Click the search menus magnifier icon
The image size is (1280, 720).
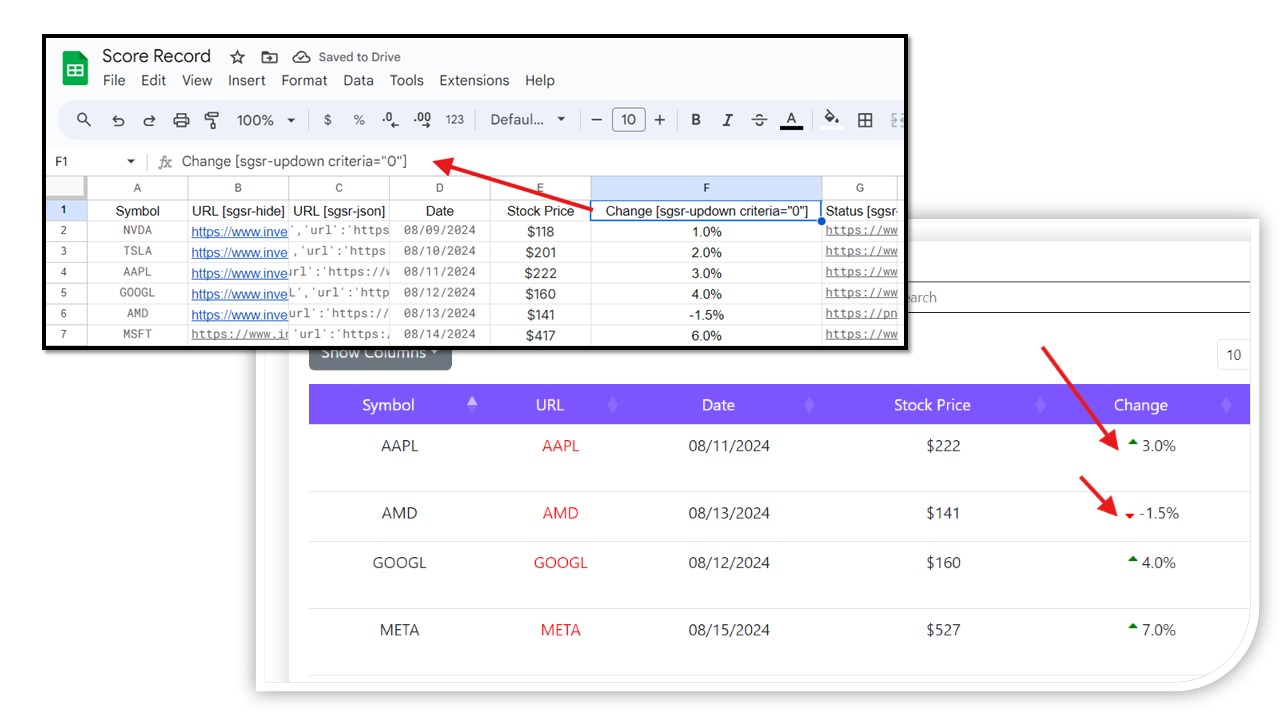coord(84,120)
